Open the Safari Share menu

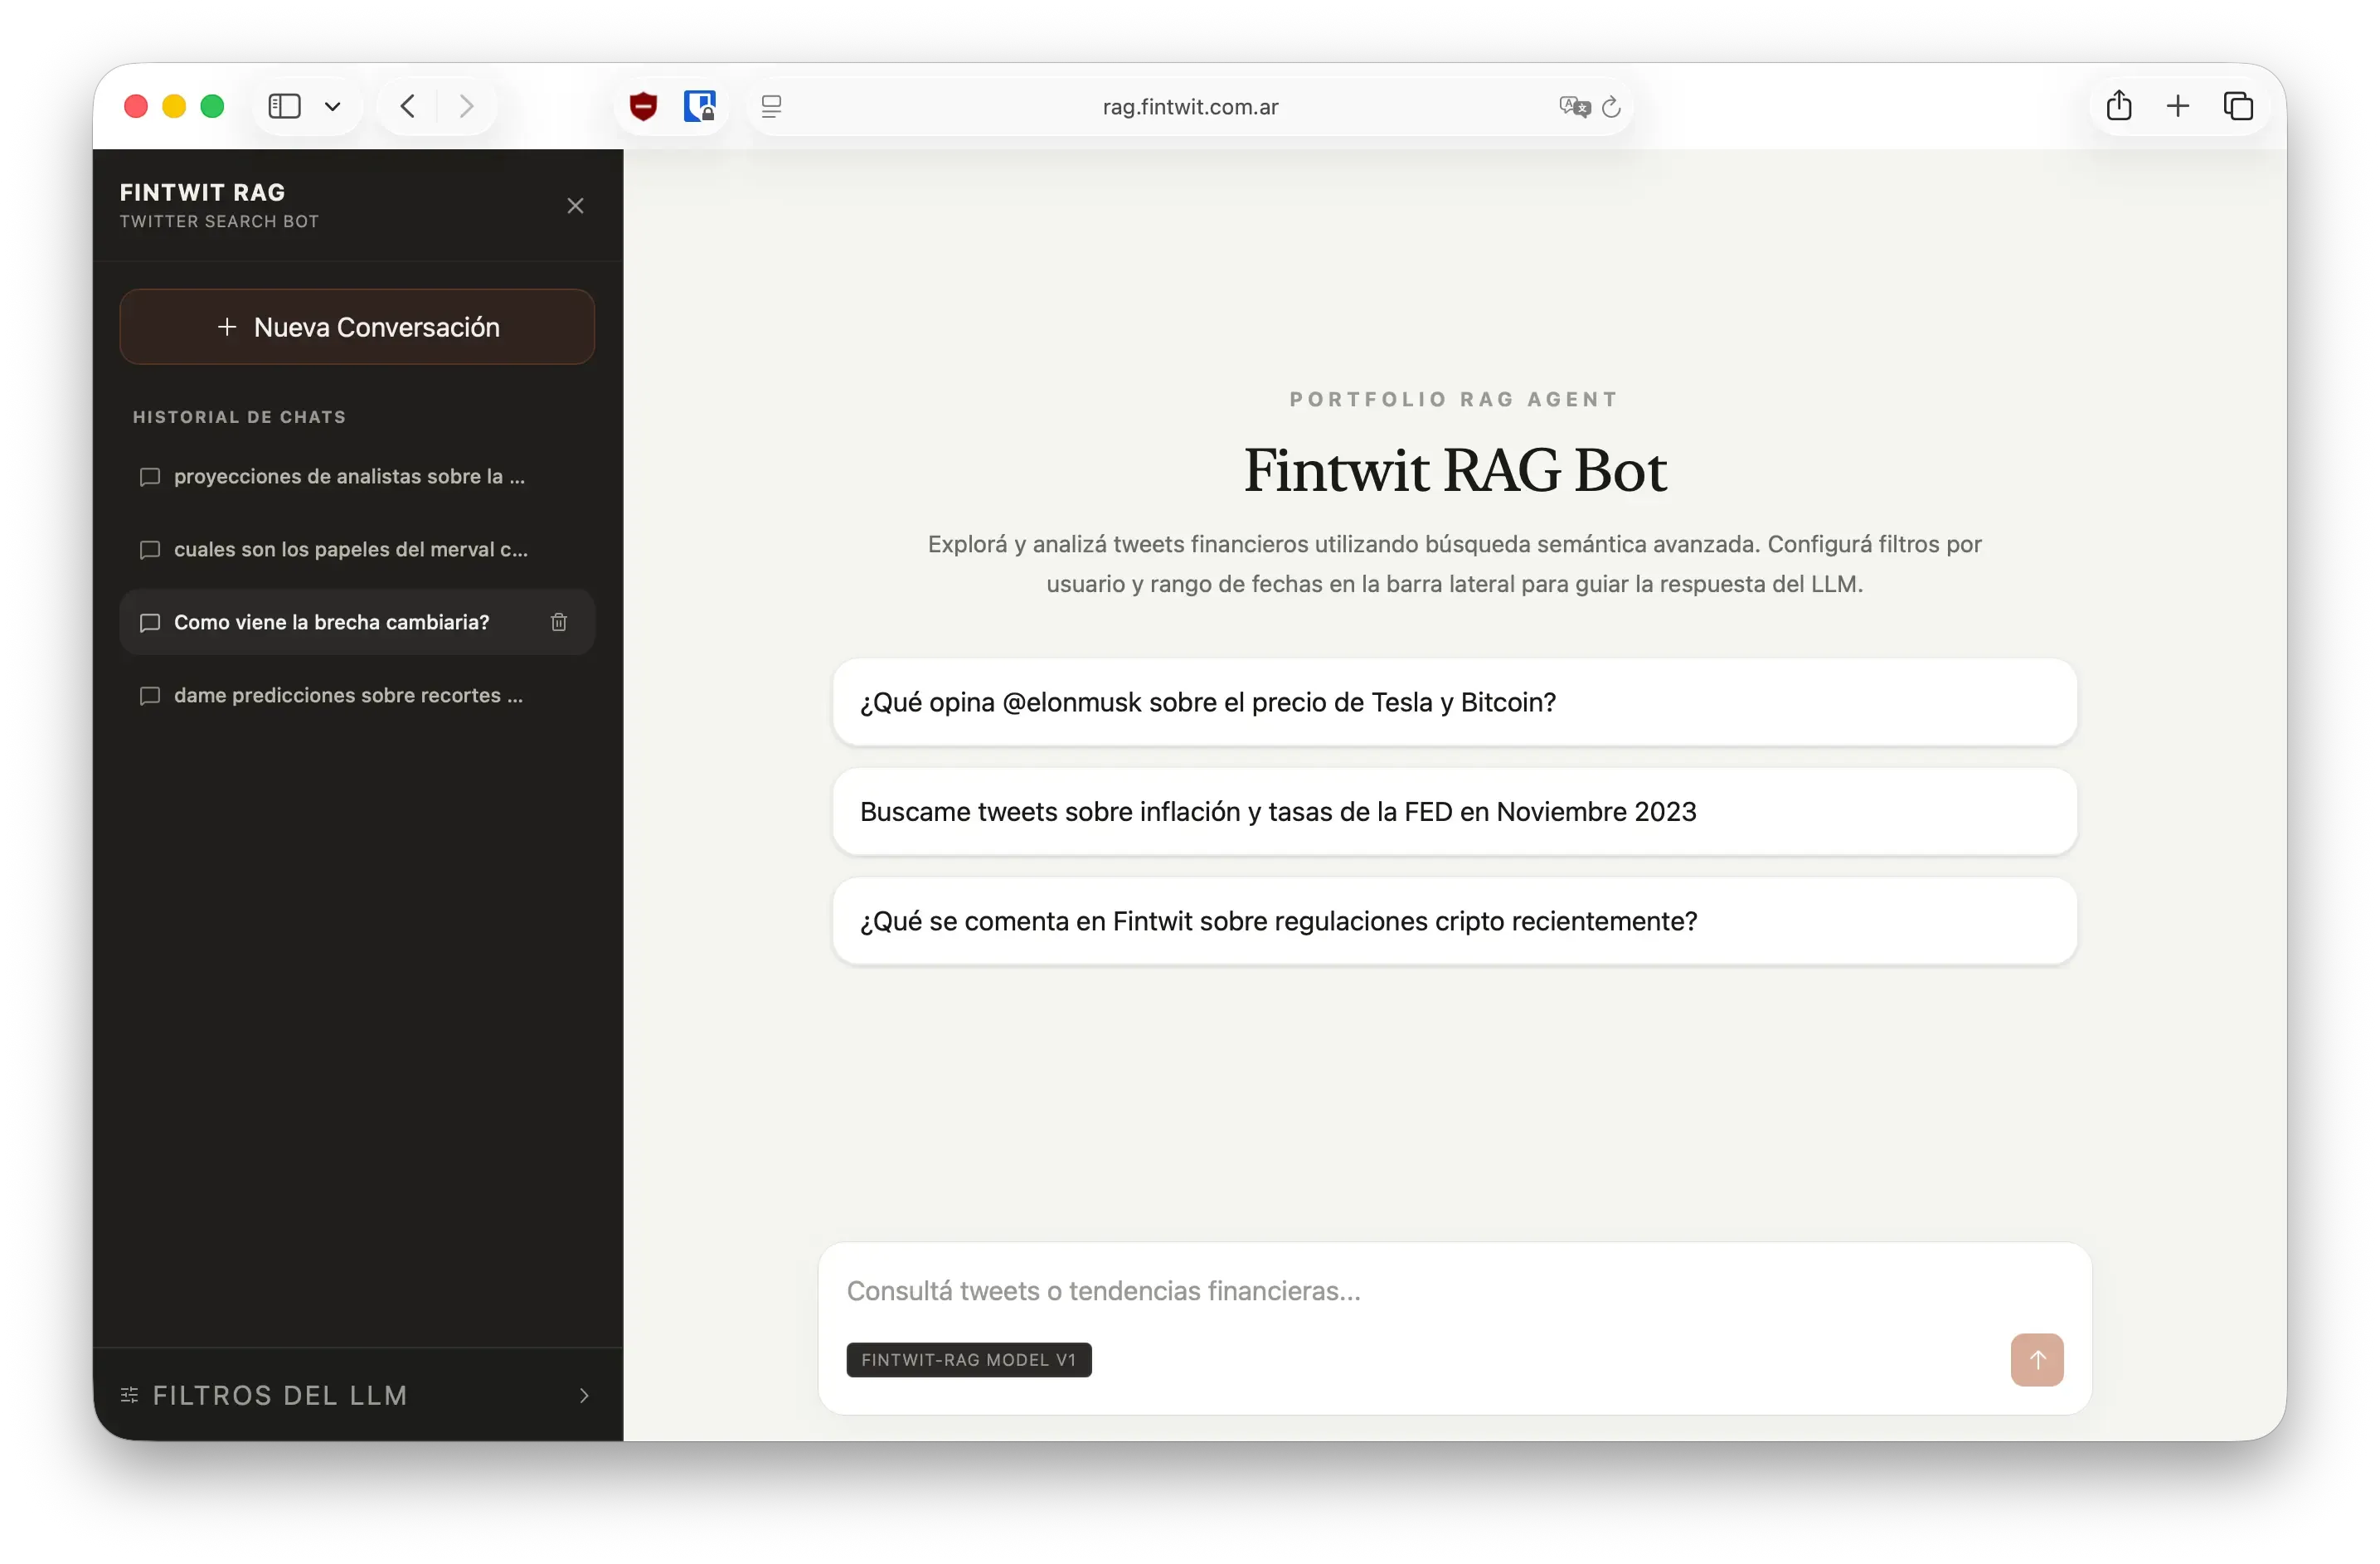pos(2118,106)
